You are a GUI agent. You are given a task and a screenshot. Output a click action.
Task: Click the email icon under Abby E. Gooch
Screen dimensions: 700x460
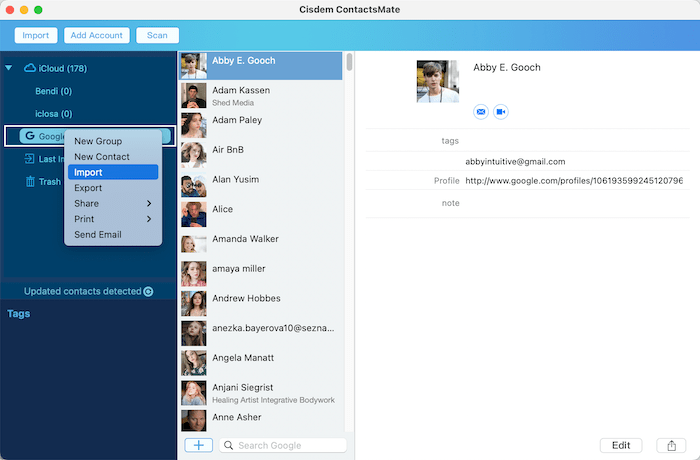[x=481, y=112]
